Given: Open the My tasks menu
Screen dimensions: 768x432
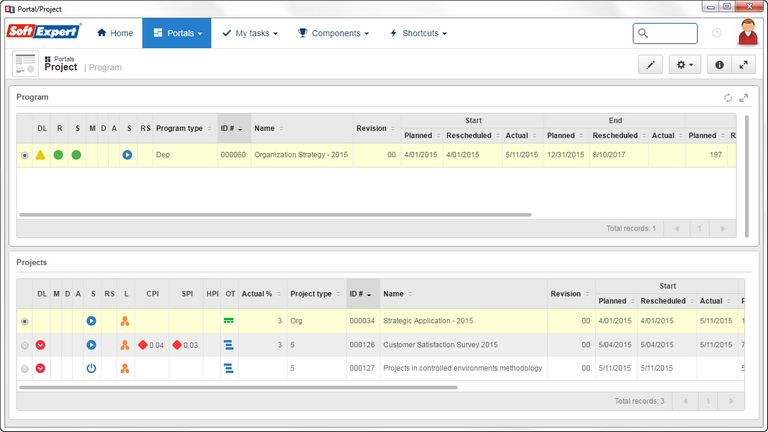Looking at the screenshot, I should [x=250, y=33].
